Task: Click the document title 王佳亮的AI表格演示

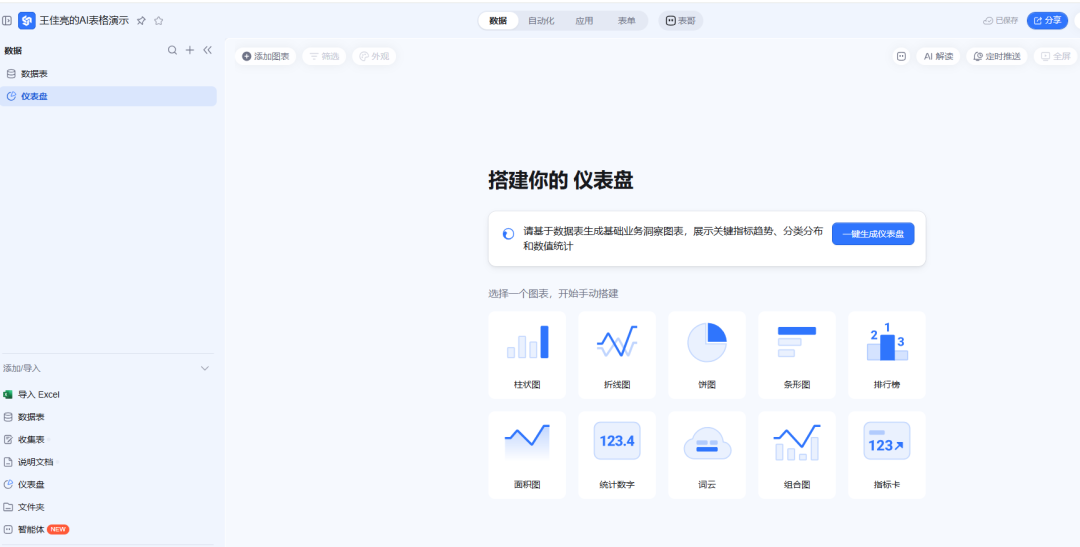Action: tap(84, 21)
